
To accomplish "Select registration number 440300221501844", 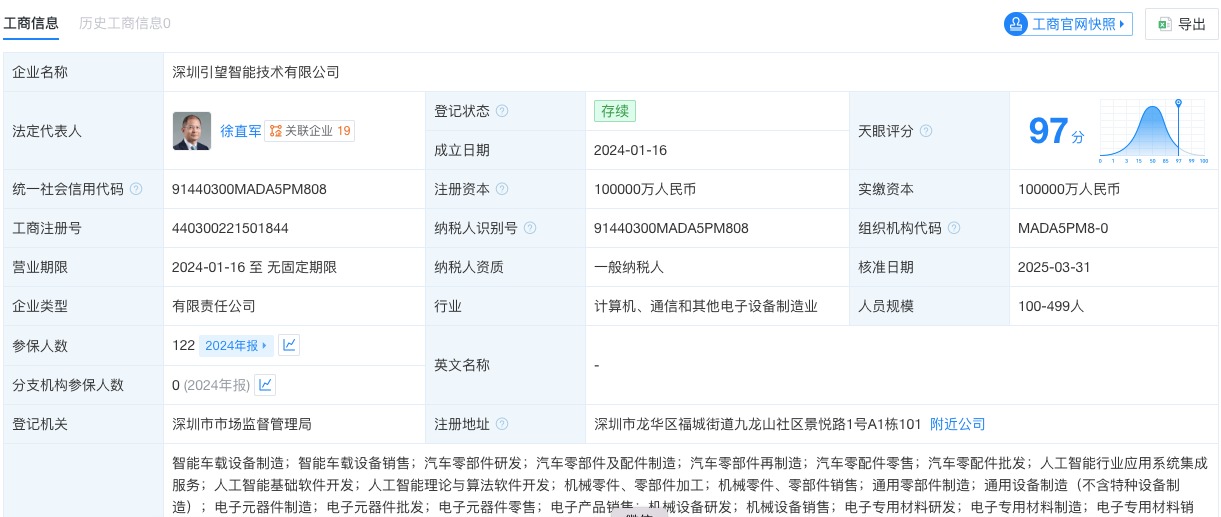I will tap(230, 228).
